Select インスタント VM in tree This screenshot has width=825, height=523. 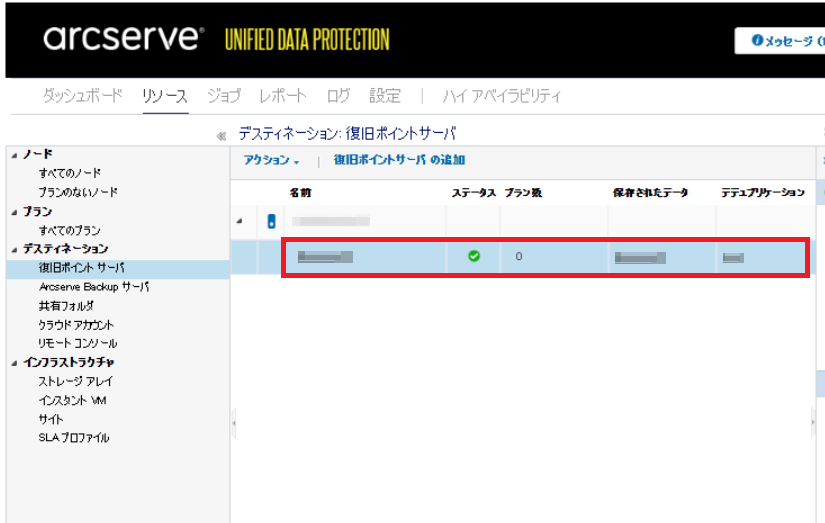[73, 400]
